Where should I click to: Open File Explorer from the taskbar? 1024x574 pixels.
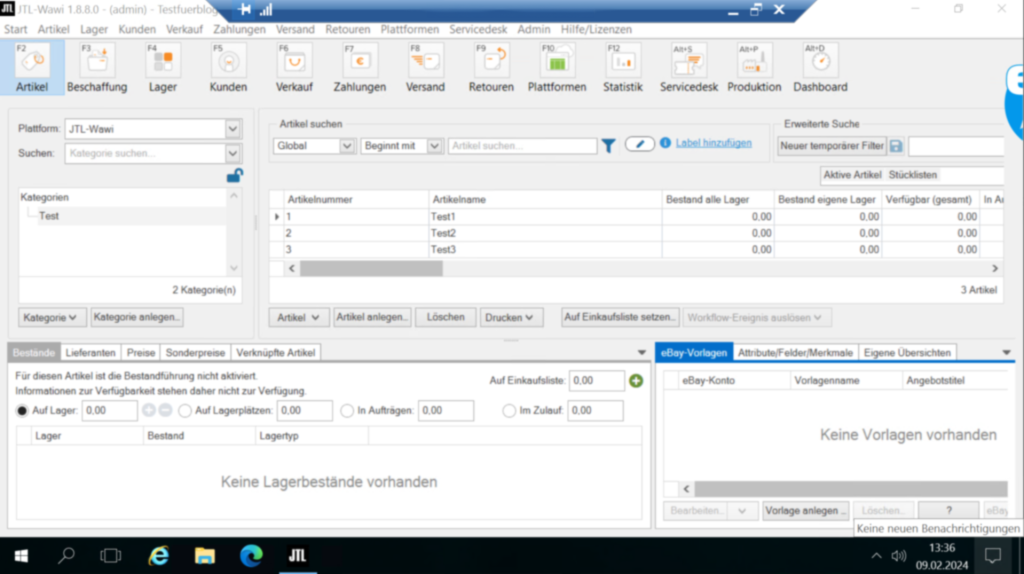[x=204, y=556]
